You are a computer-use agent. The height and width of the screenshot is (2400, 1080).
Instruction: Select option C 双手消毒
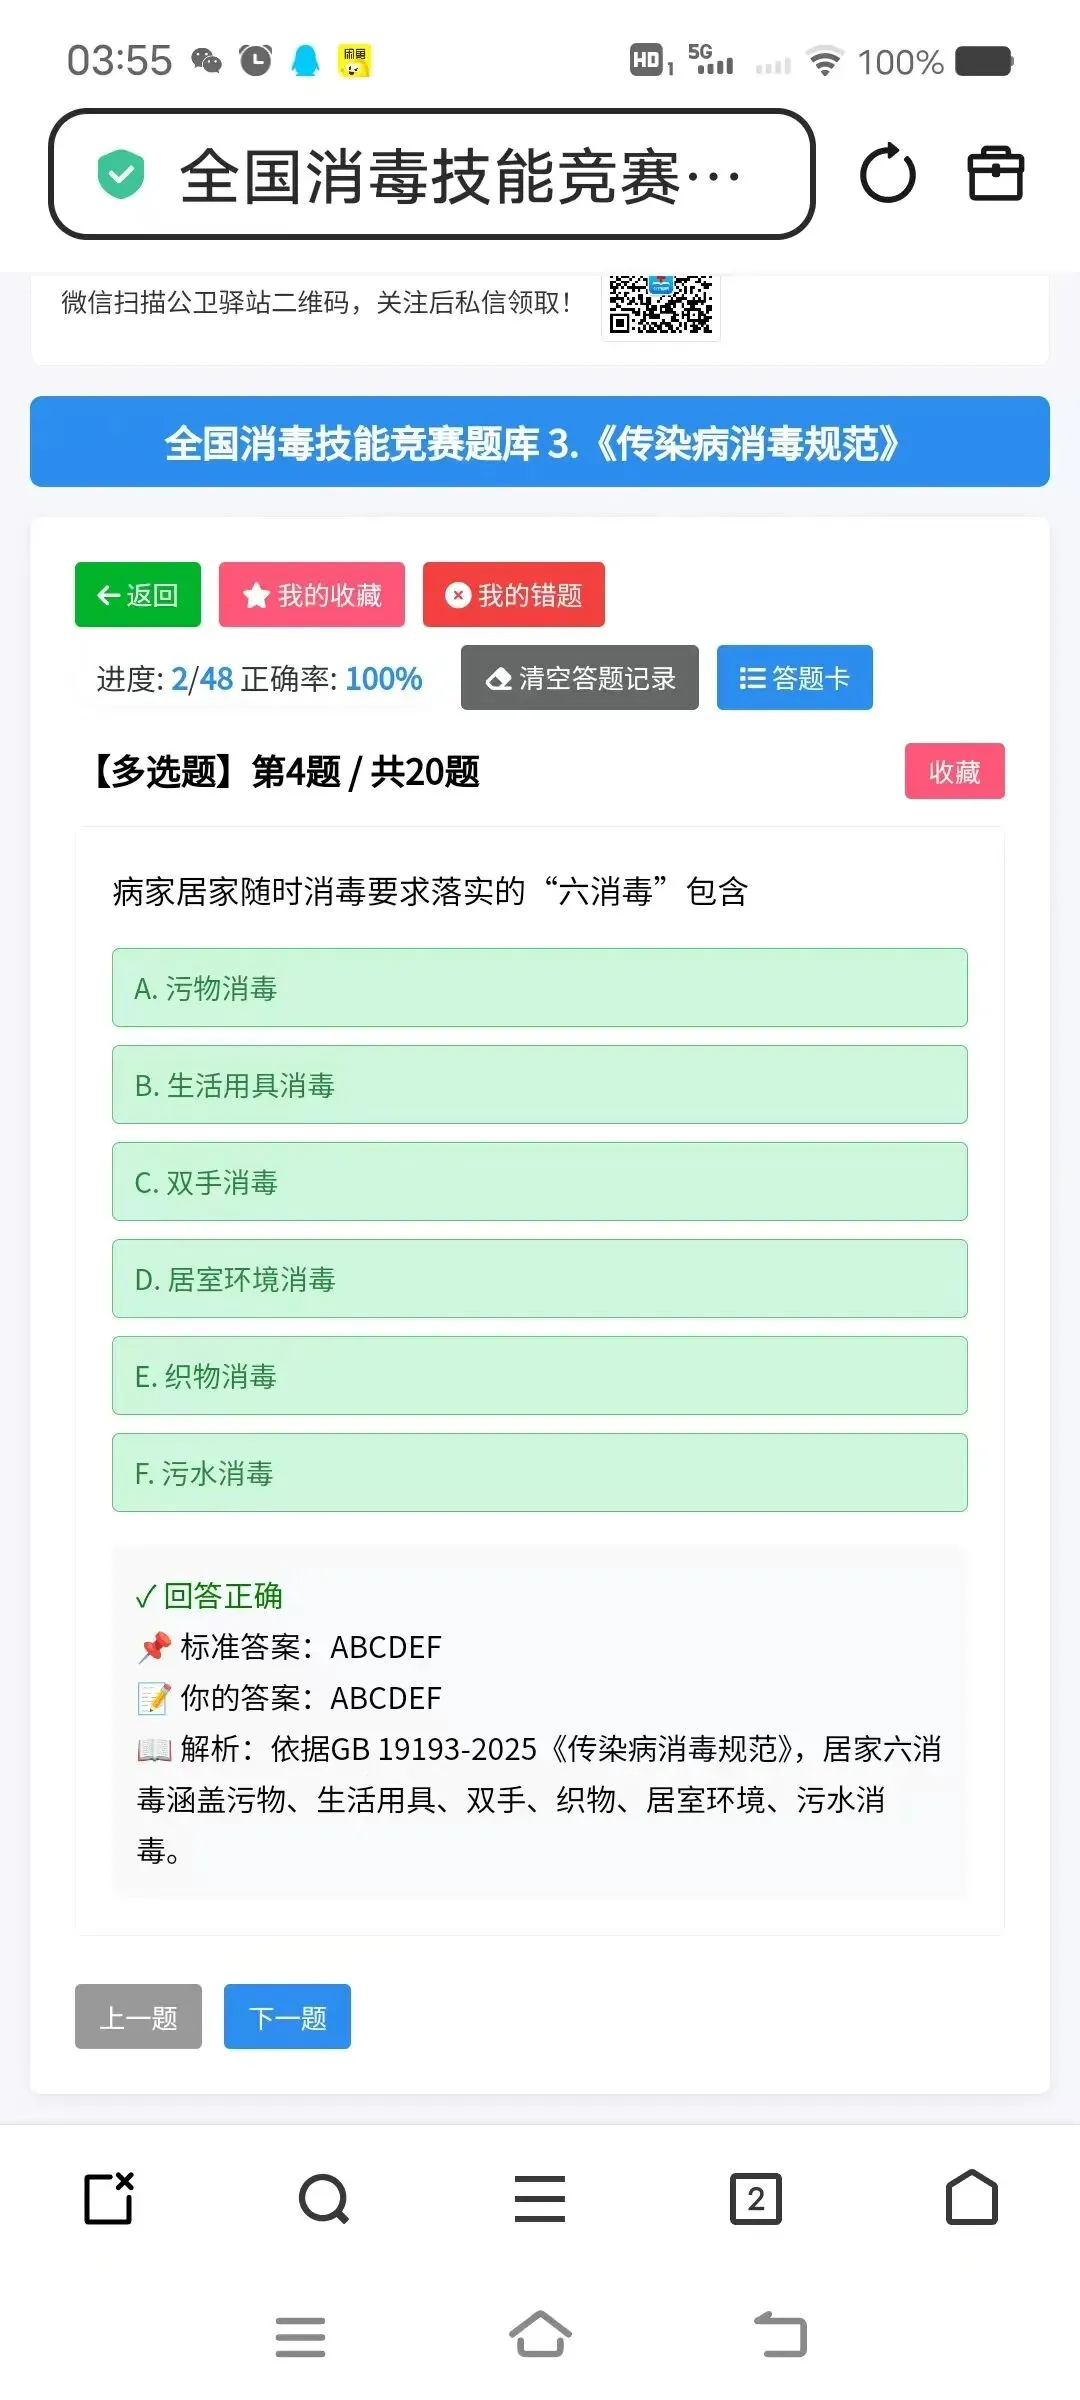point(540,1182)
